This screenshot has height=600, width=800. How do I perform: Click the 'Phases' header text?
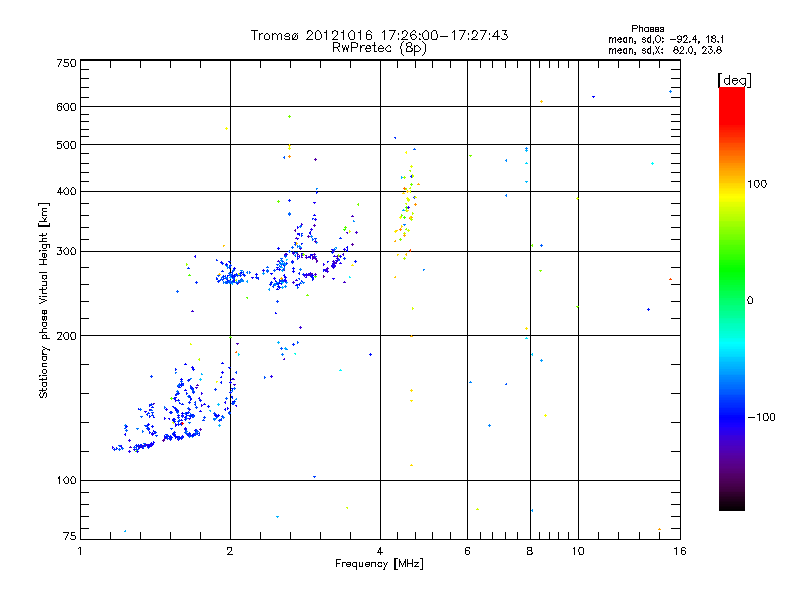click(647, 29)
